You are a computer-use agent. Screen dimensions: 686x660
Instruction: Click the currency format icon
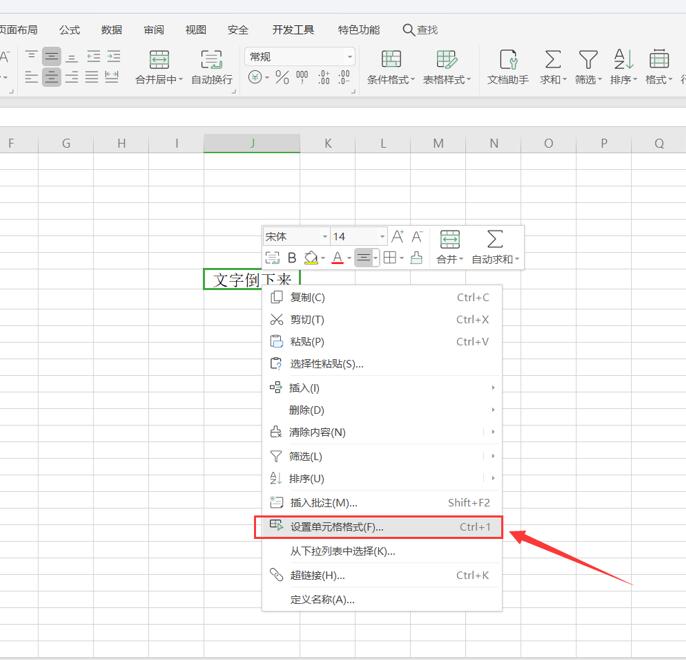pyautogui.click(x=255, y=78)
